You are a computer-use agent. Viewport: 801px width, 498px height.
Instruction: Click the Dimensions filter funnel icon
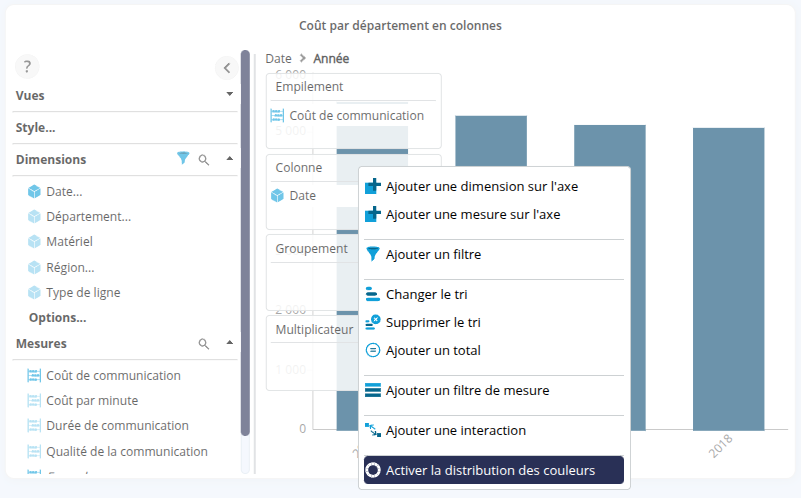pos(183,158)
